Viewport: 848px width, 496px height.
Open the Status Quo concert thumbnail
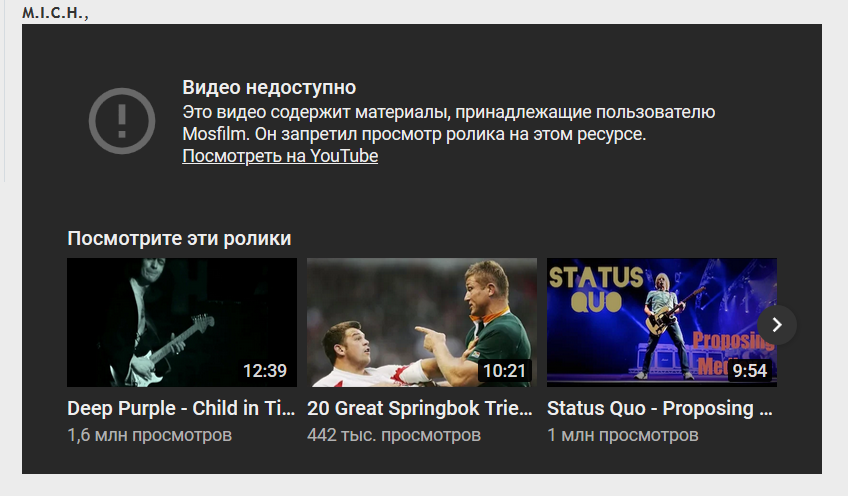(661, 322)
